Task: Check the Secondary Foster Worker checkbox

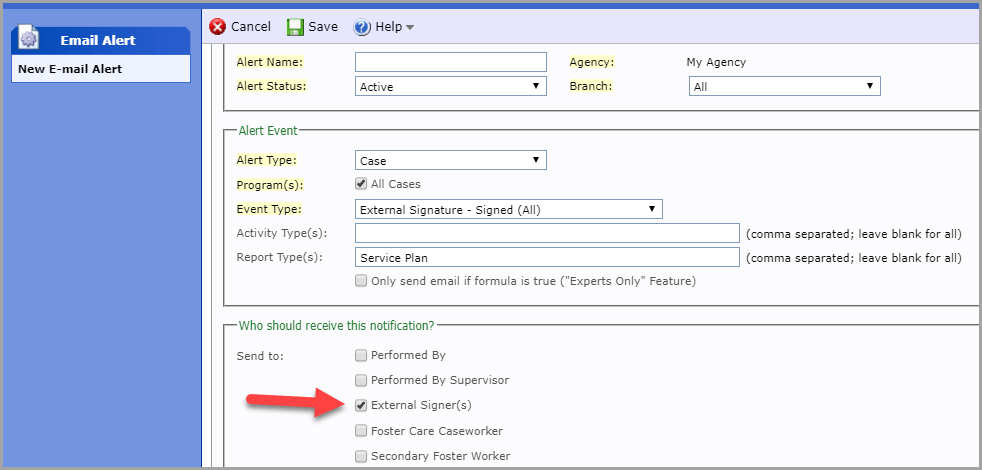Action: pyautogui.click(x=361, y=456)
